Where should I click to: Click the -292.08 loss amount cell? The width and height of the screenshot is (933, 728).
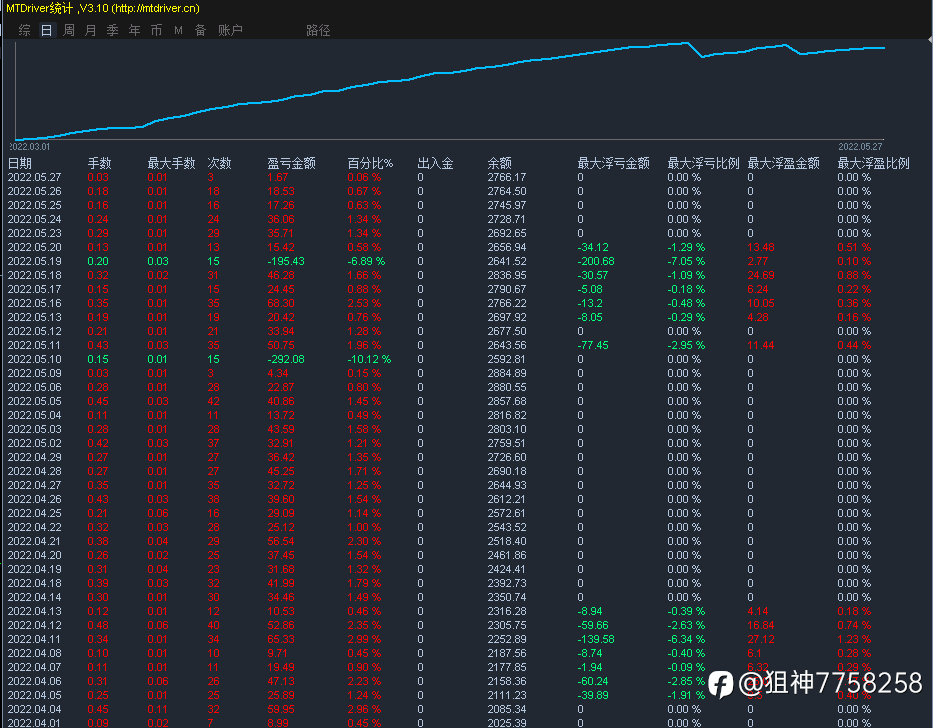click(x=286, y=360)
